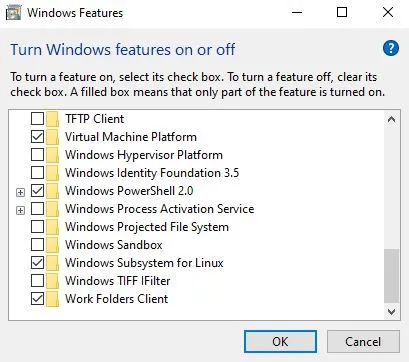
Task: Select the Windows Sandbox folder icon
Action: [x=52, y=245]
